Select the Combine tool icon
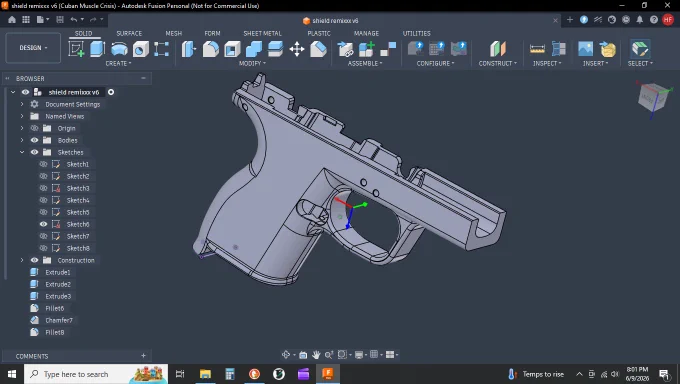The height and width of the screenshot is (384, 680). [254, 49]
